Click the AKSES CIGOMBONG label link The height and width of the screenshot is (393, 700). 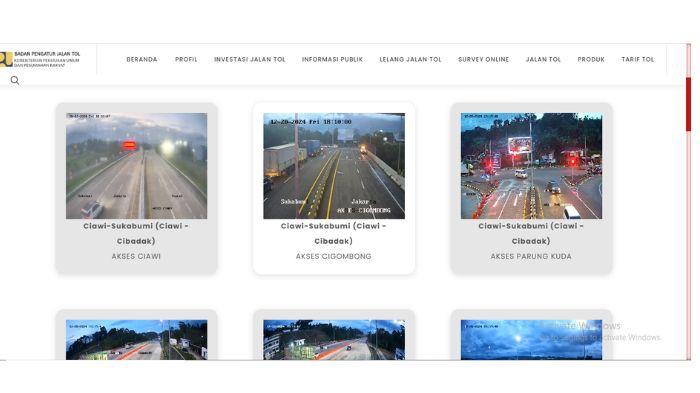pos(333,256)
